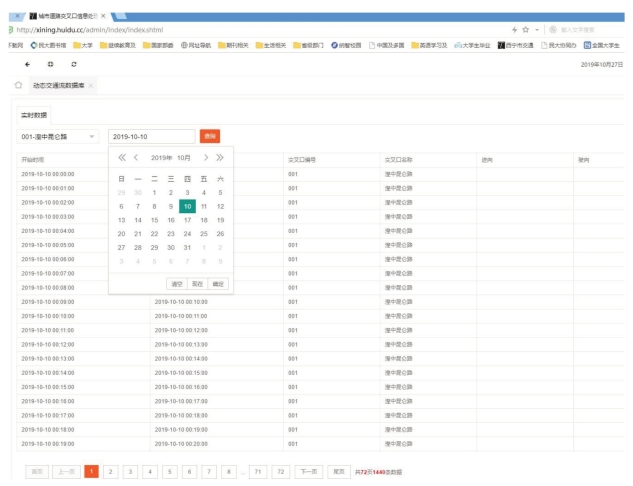Click the back arrow in page toolbar
633x486 pixels.
pos(27,64)
